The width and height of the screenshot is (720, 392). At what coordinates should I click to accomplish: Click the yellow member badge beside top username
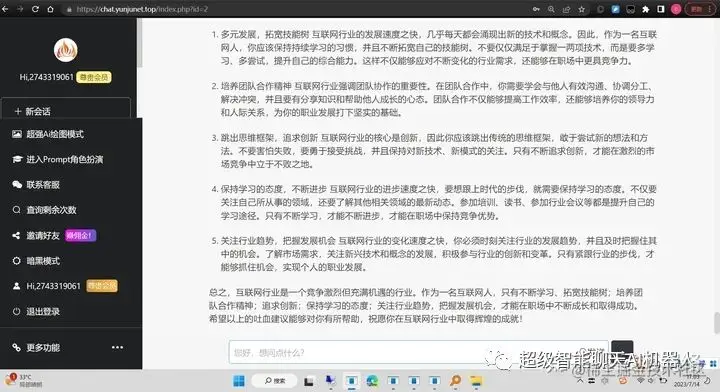94,77
